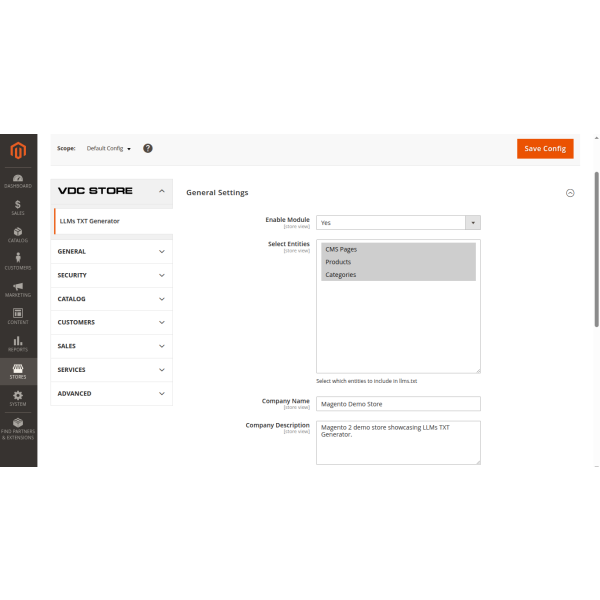This screenshot has width=600, height=600.
Task: Click the page vertical scrollbar
Action: point(597,250)
